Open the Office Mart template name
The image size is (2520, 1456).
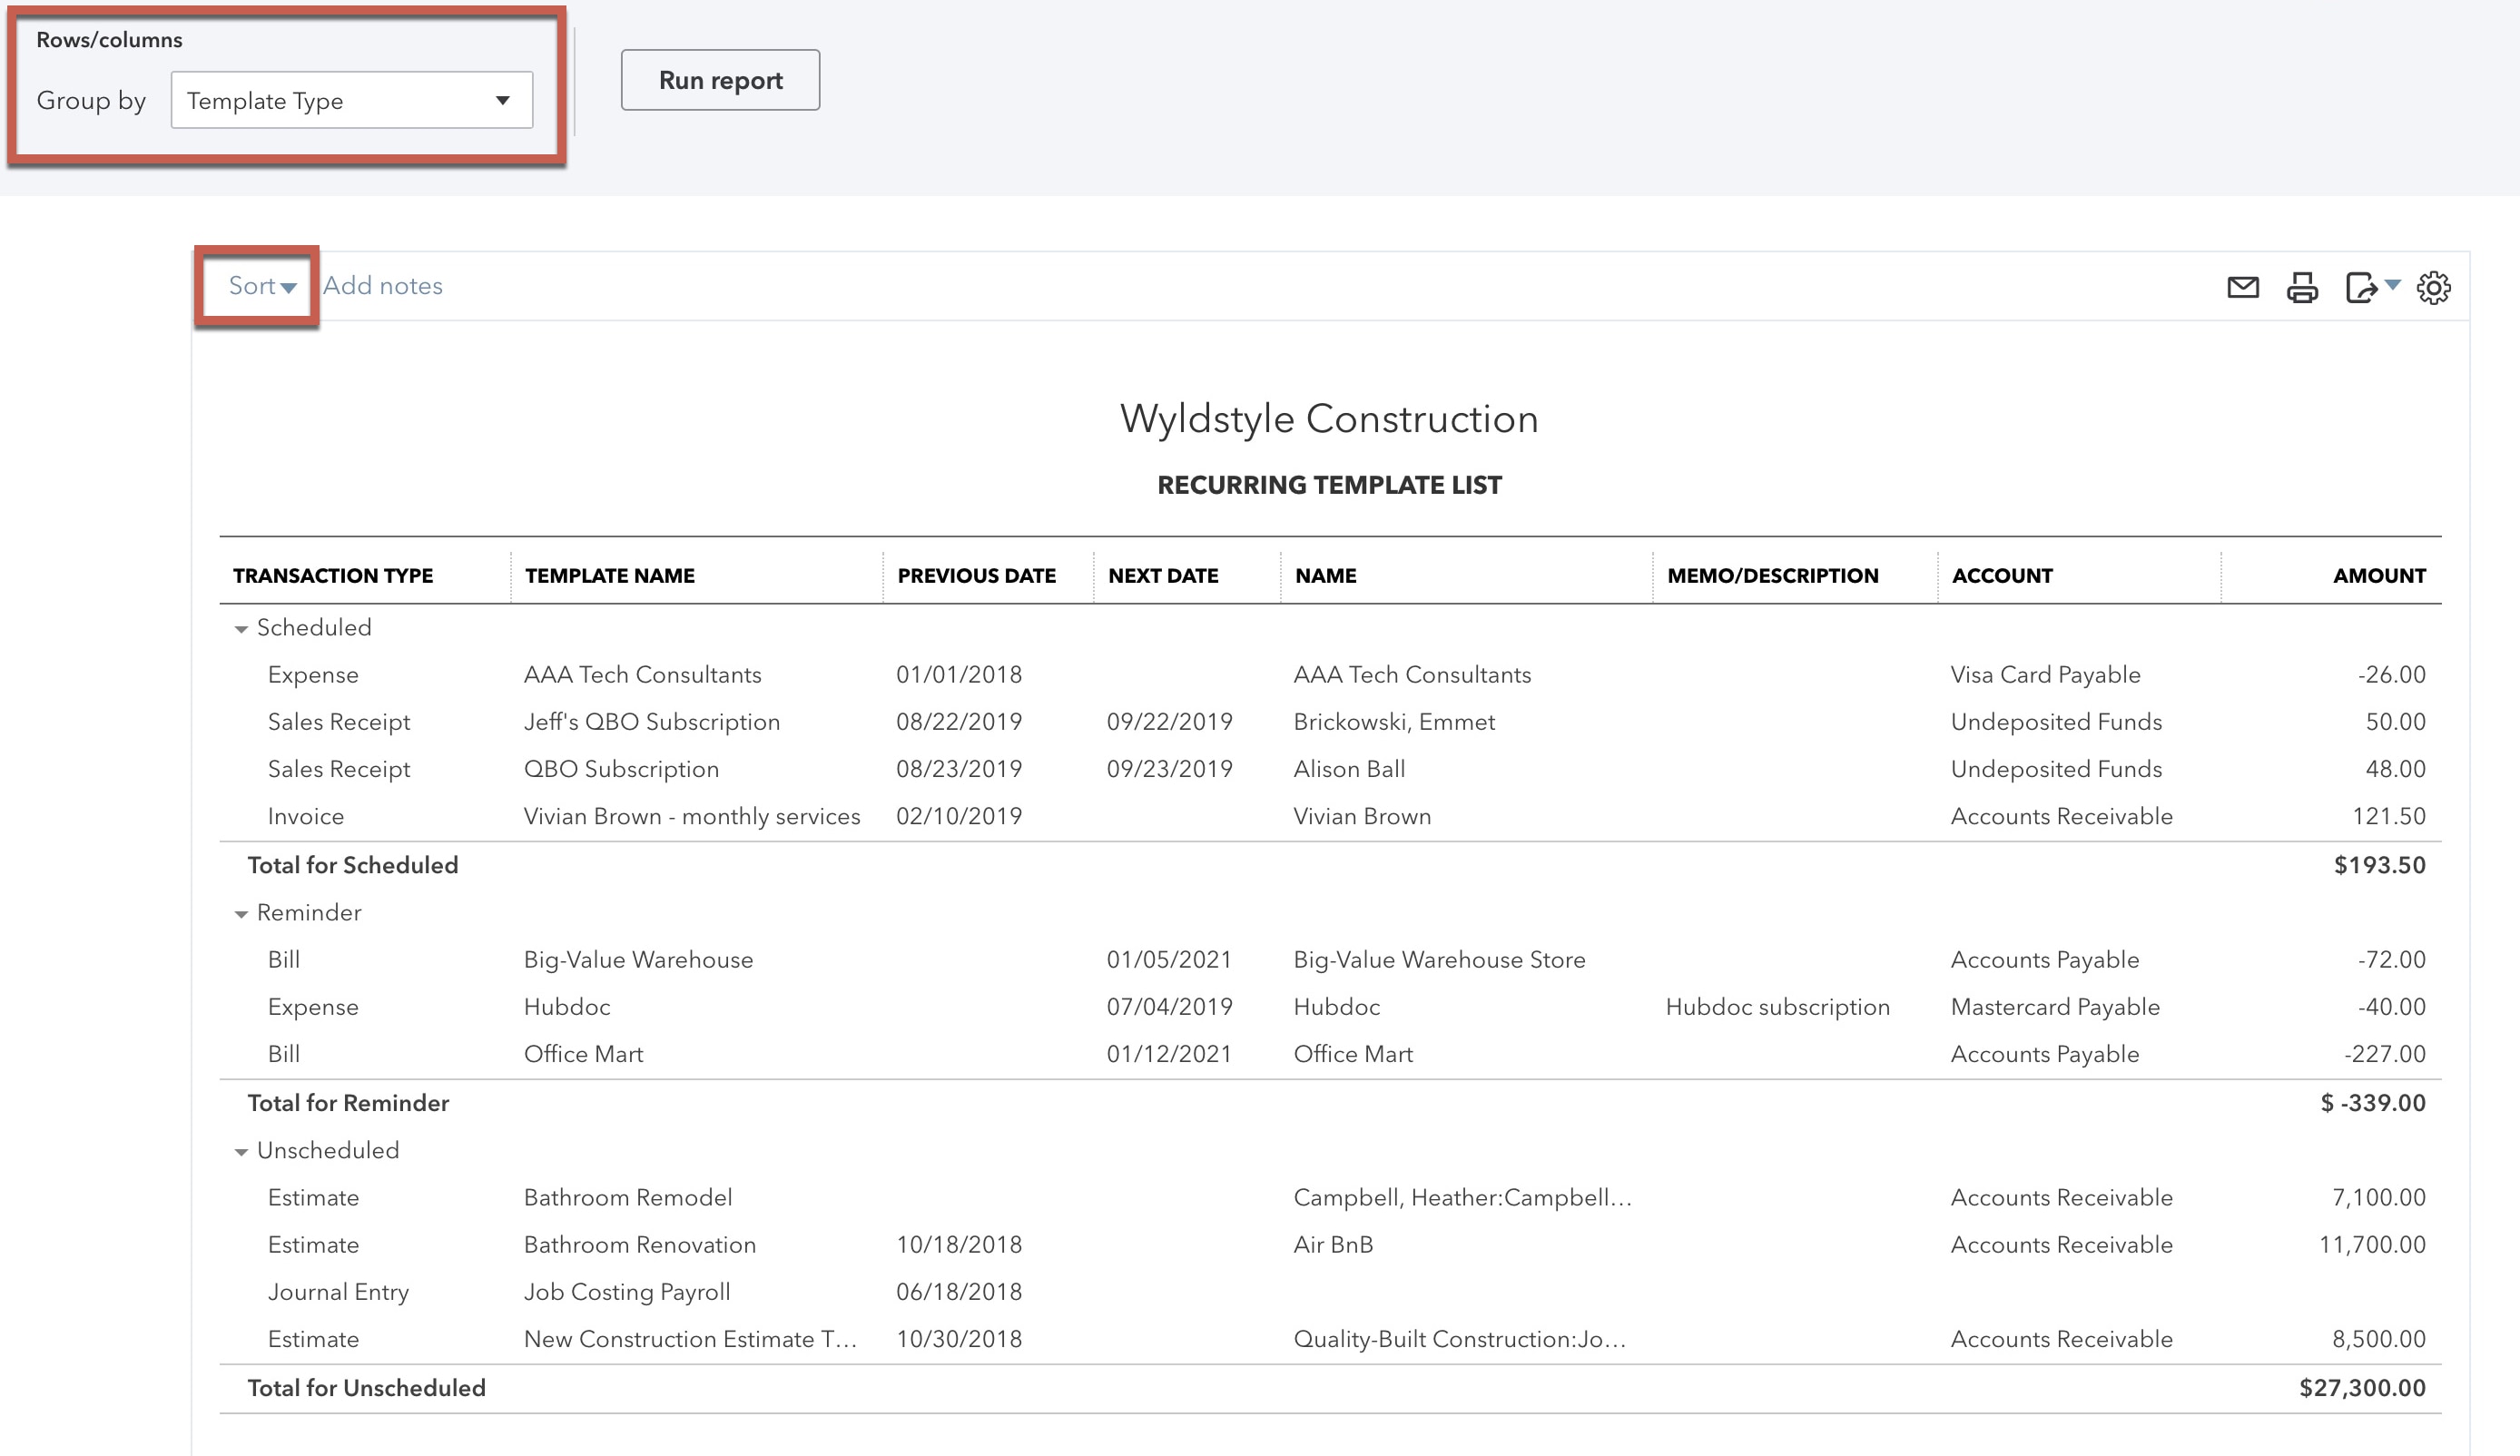(x=583, y=1054)
